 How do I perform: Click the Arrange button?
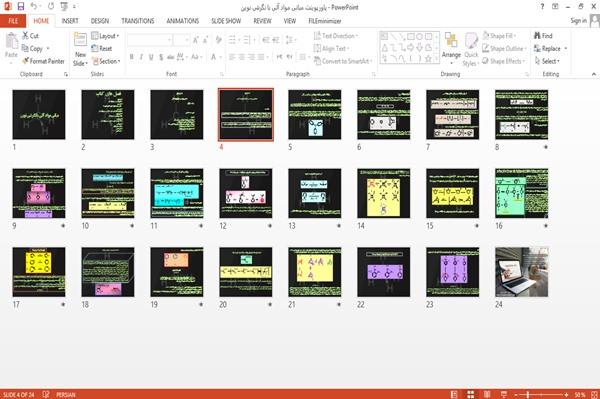[452, 48]
